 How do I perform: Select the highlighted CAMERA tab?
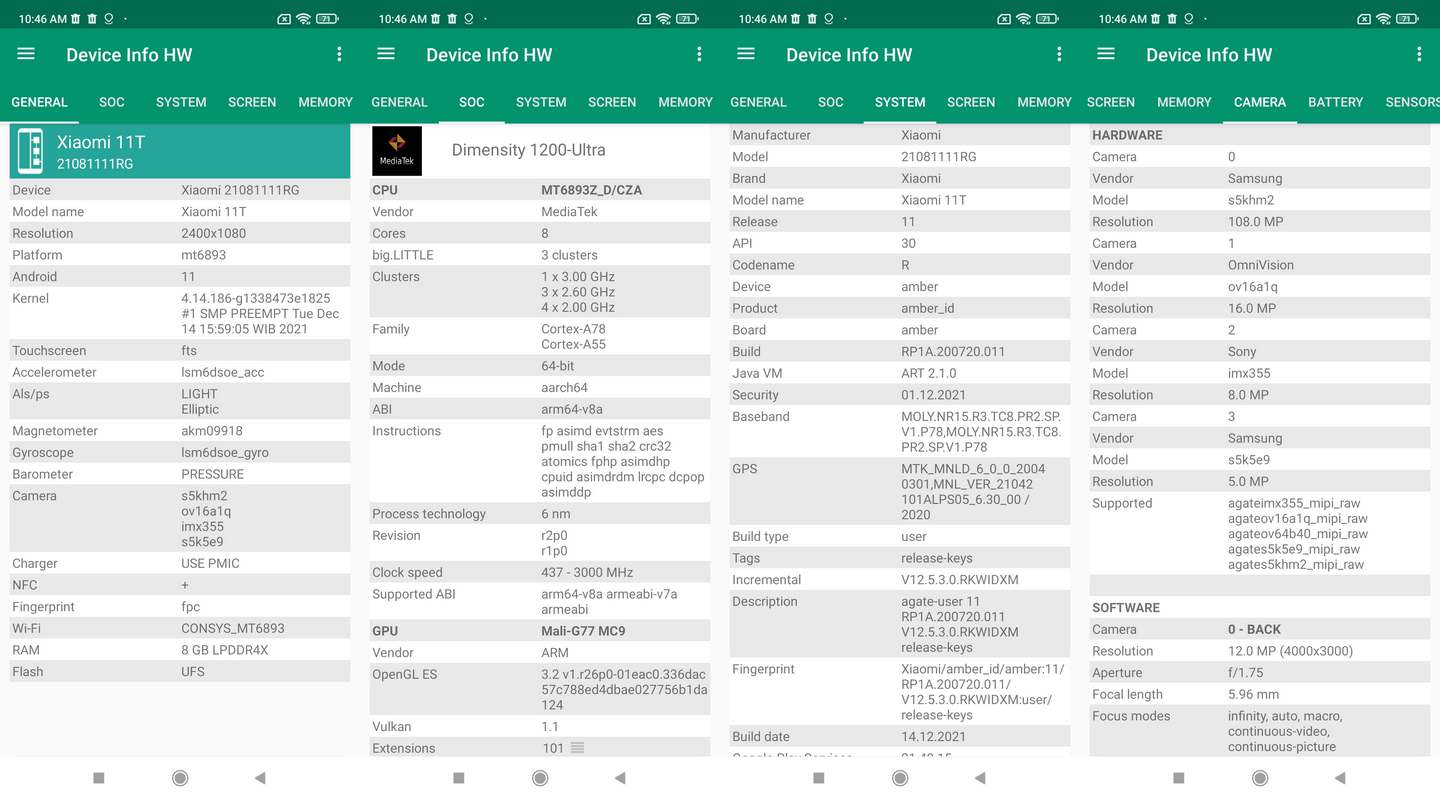1260,102
